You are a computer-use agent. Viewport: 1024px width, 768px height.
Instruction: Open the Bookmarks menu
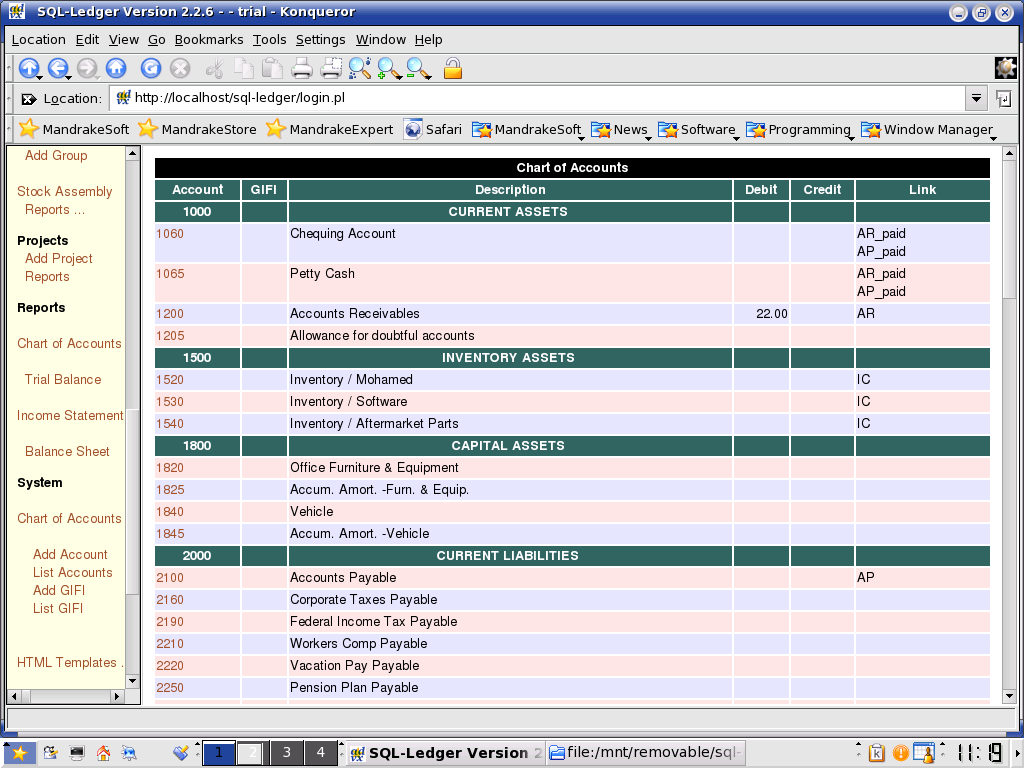pyautogui.click(x=208, y=40)
